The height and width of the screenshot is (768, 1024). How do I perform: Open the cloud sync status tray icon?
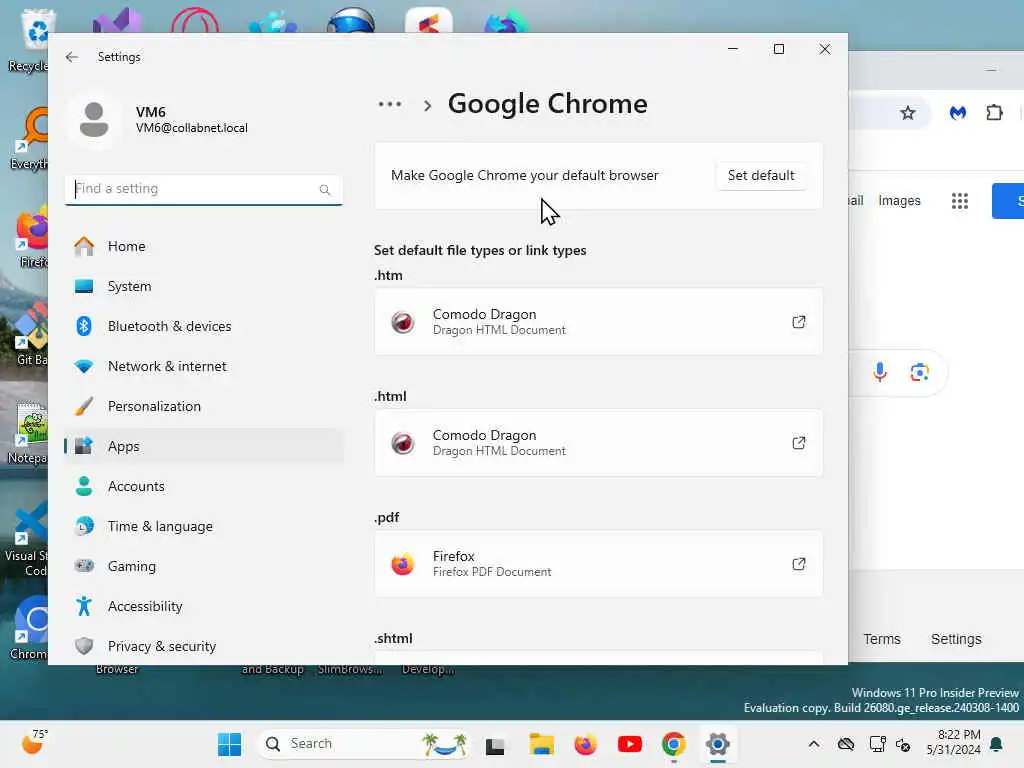846,744
